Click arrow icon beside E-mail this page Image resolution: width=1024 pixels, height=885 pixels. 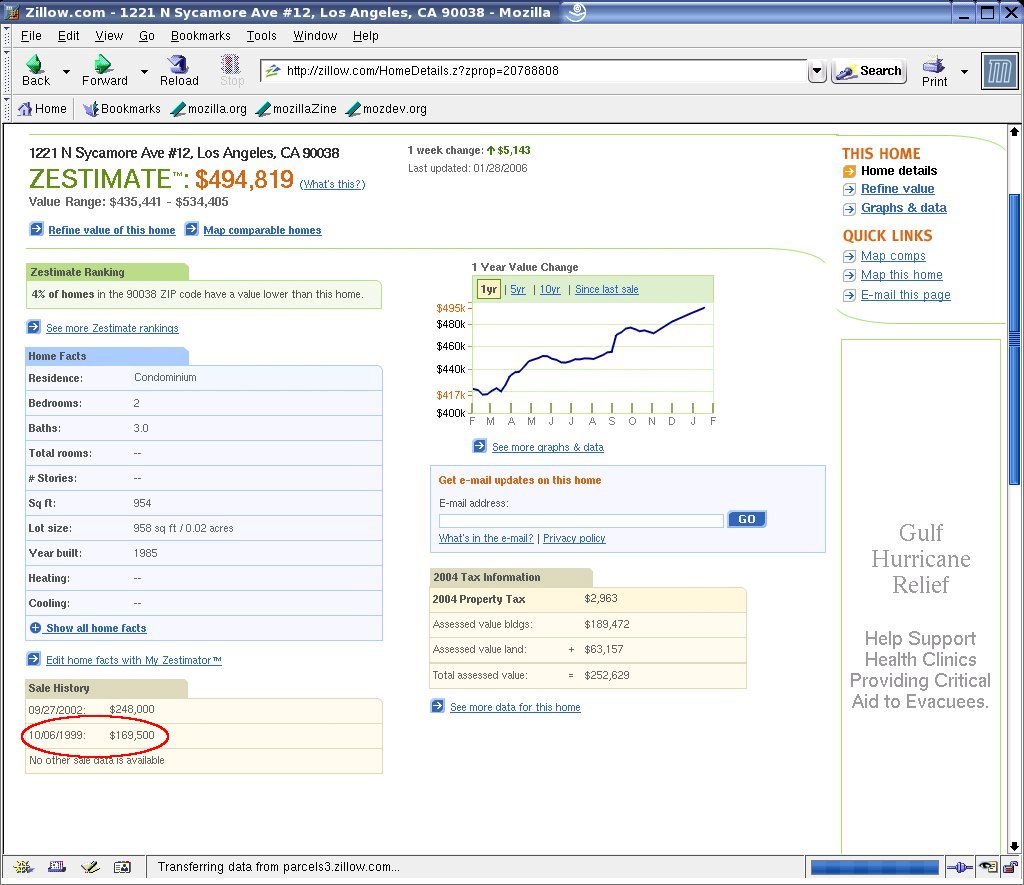click(849, 295)
